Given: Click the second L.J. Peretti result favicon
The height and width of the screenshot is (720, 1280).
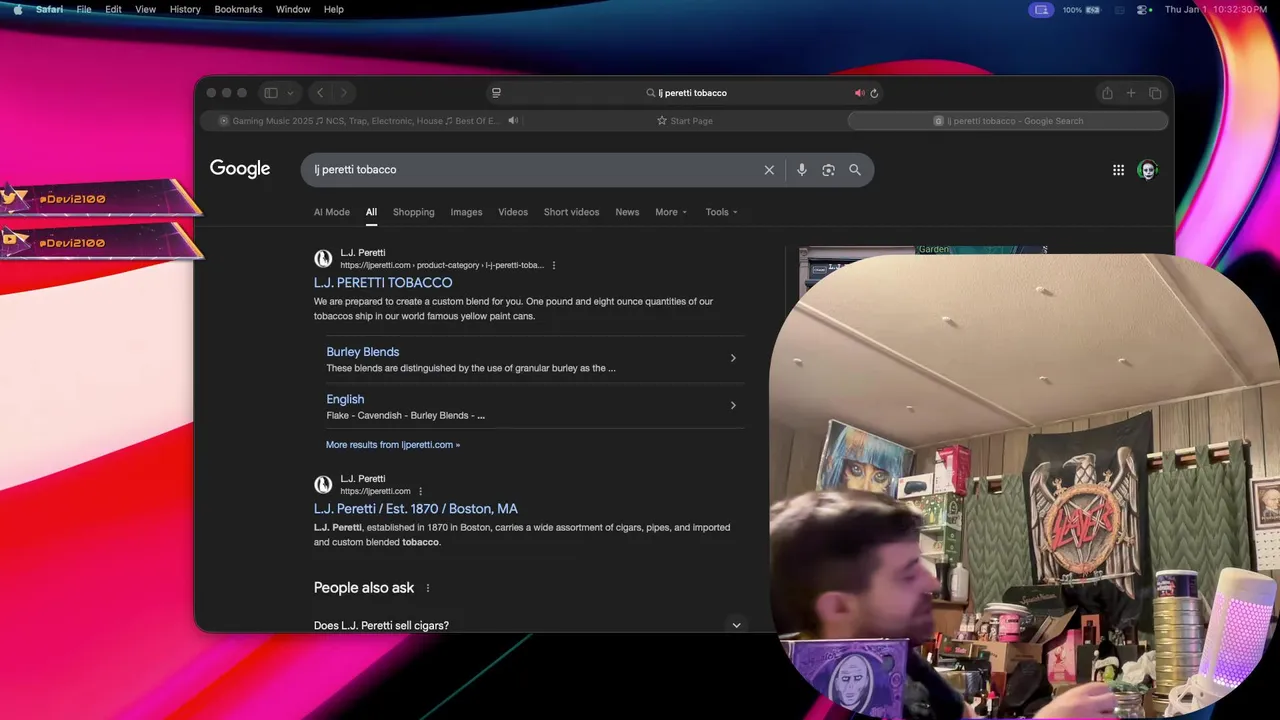Looking at the screenshot, I should (323, 485).
